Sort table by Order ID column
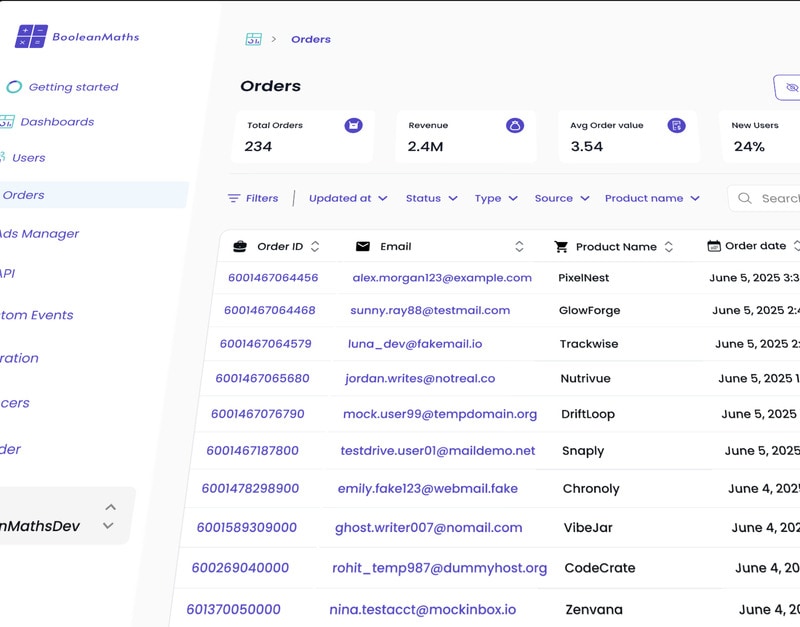Viewport: 800px width, 627px height. (x=315, y=246)
